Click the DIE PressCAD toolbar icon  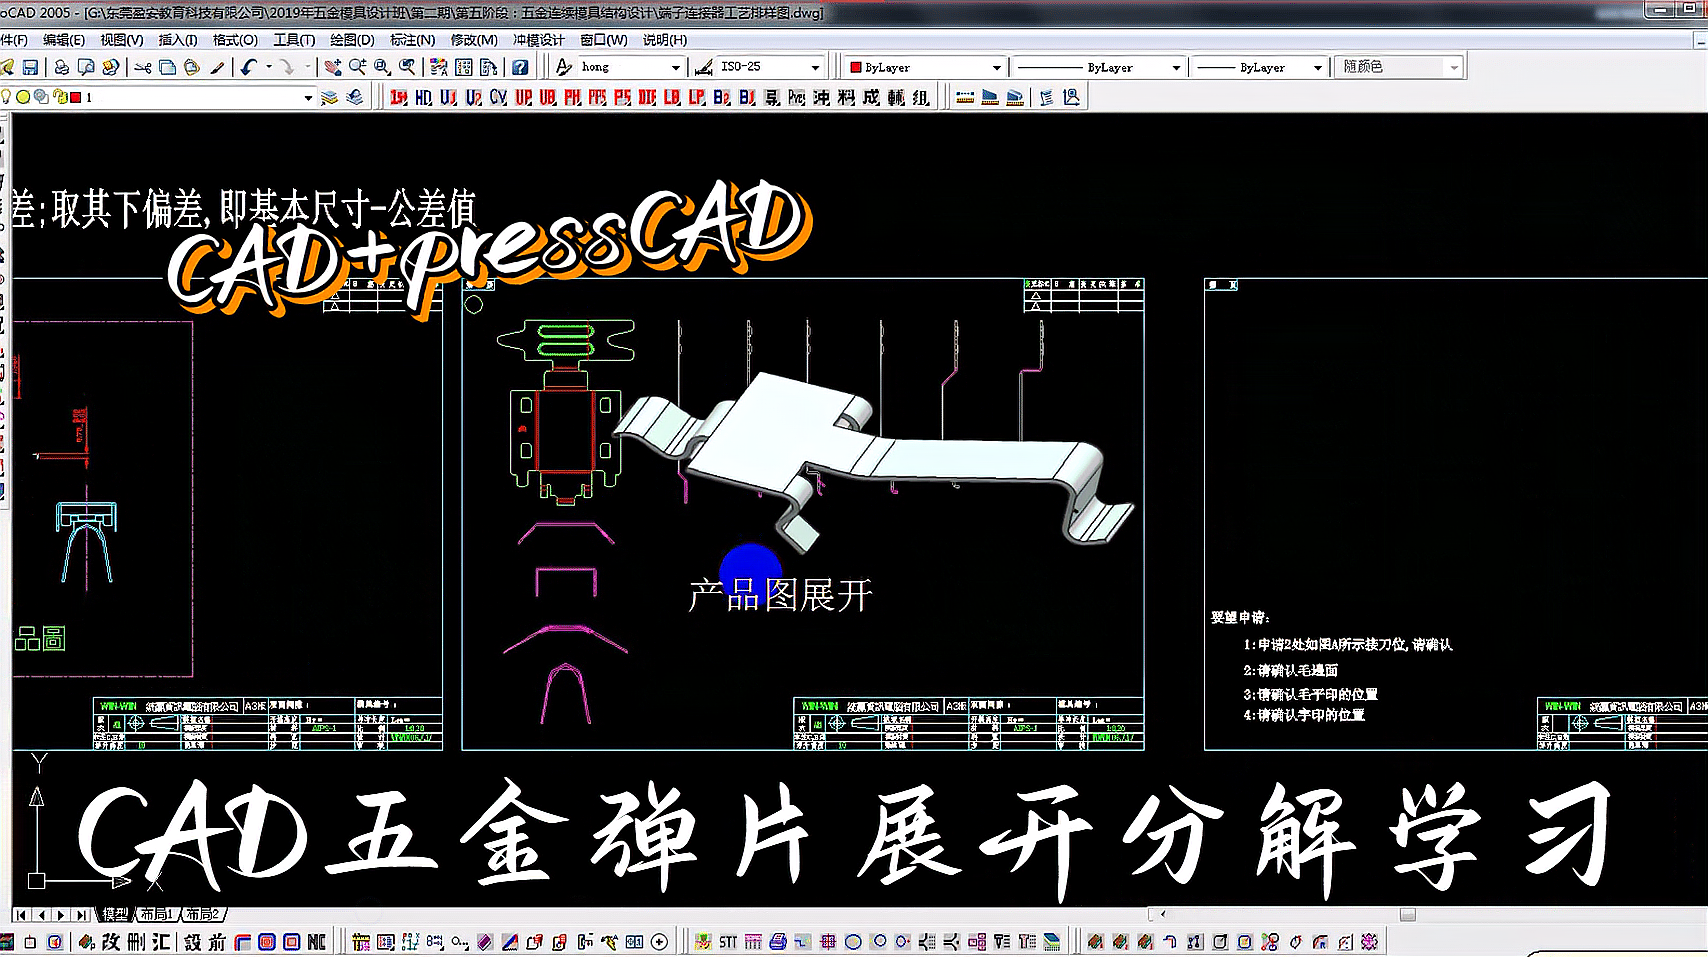pyautogui.click(x=647, y=97)
